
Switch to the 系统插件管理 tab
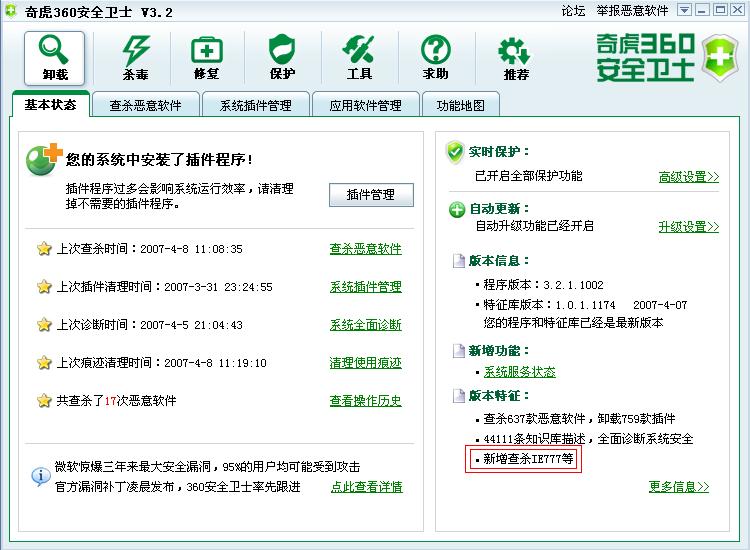coord(255,105)
